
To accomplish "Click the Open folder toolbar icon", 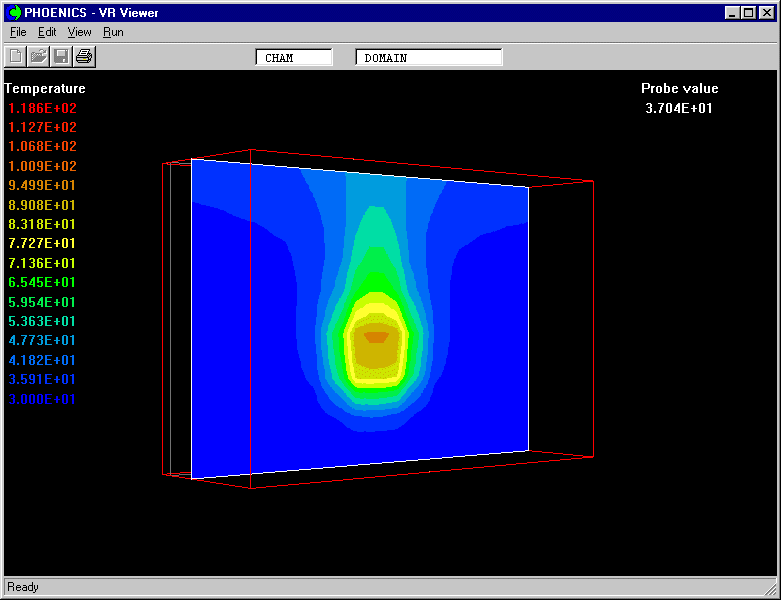I will pyautogui.click(x=39, y=57).
